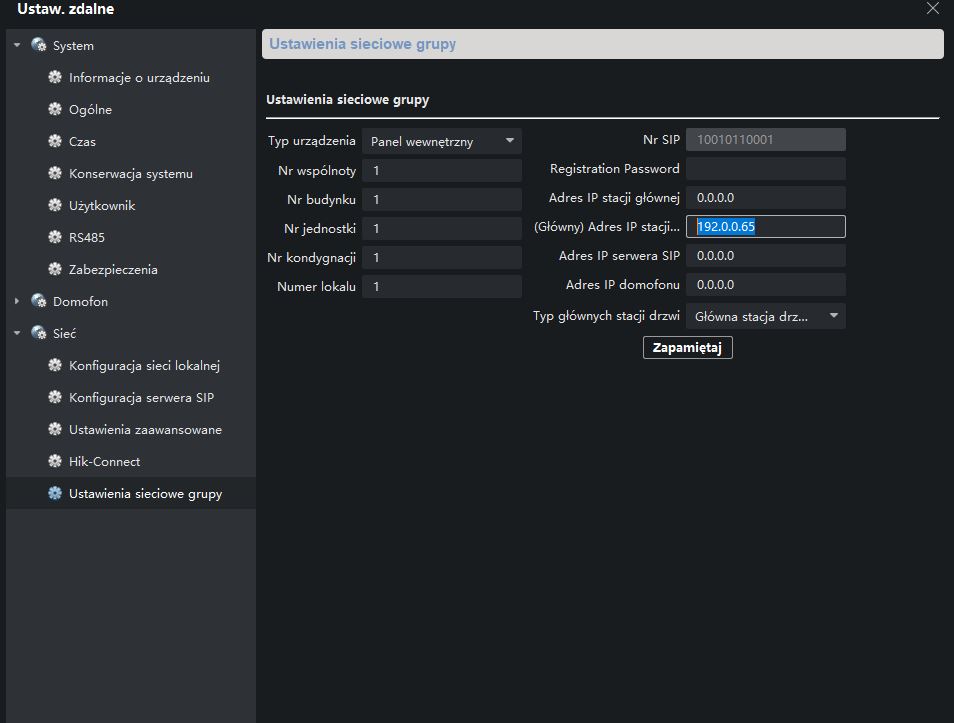Click the Hik-Connect gear icon

pyautogui.click(x=55, y=462)
